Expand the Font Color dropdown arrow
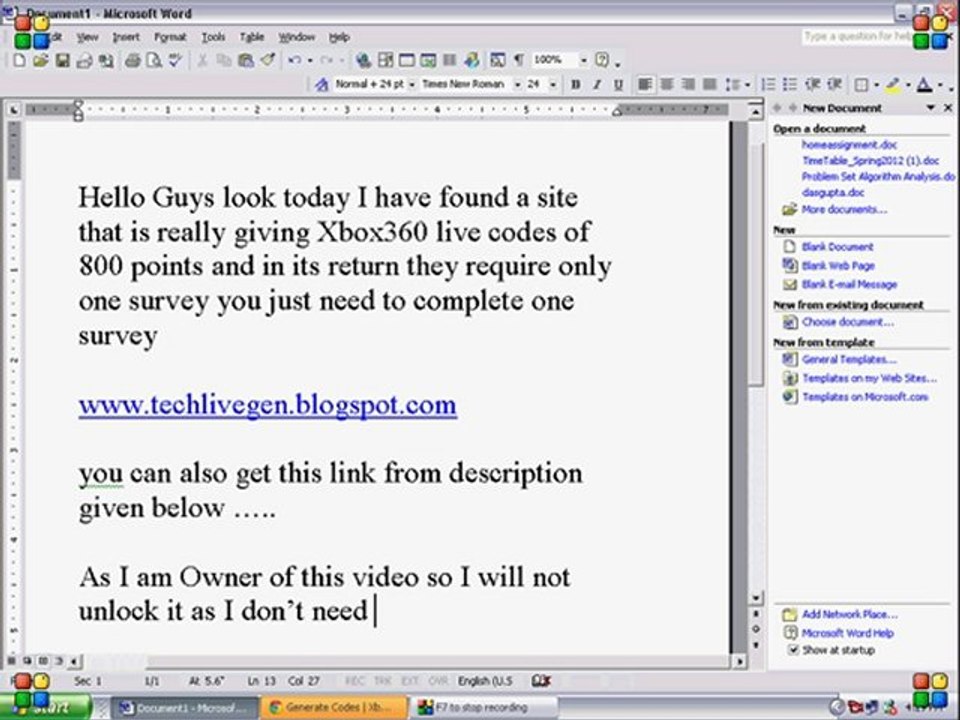The width and height of the screenshot is (960, 720). coord(940,84)
